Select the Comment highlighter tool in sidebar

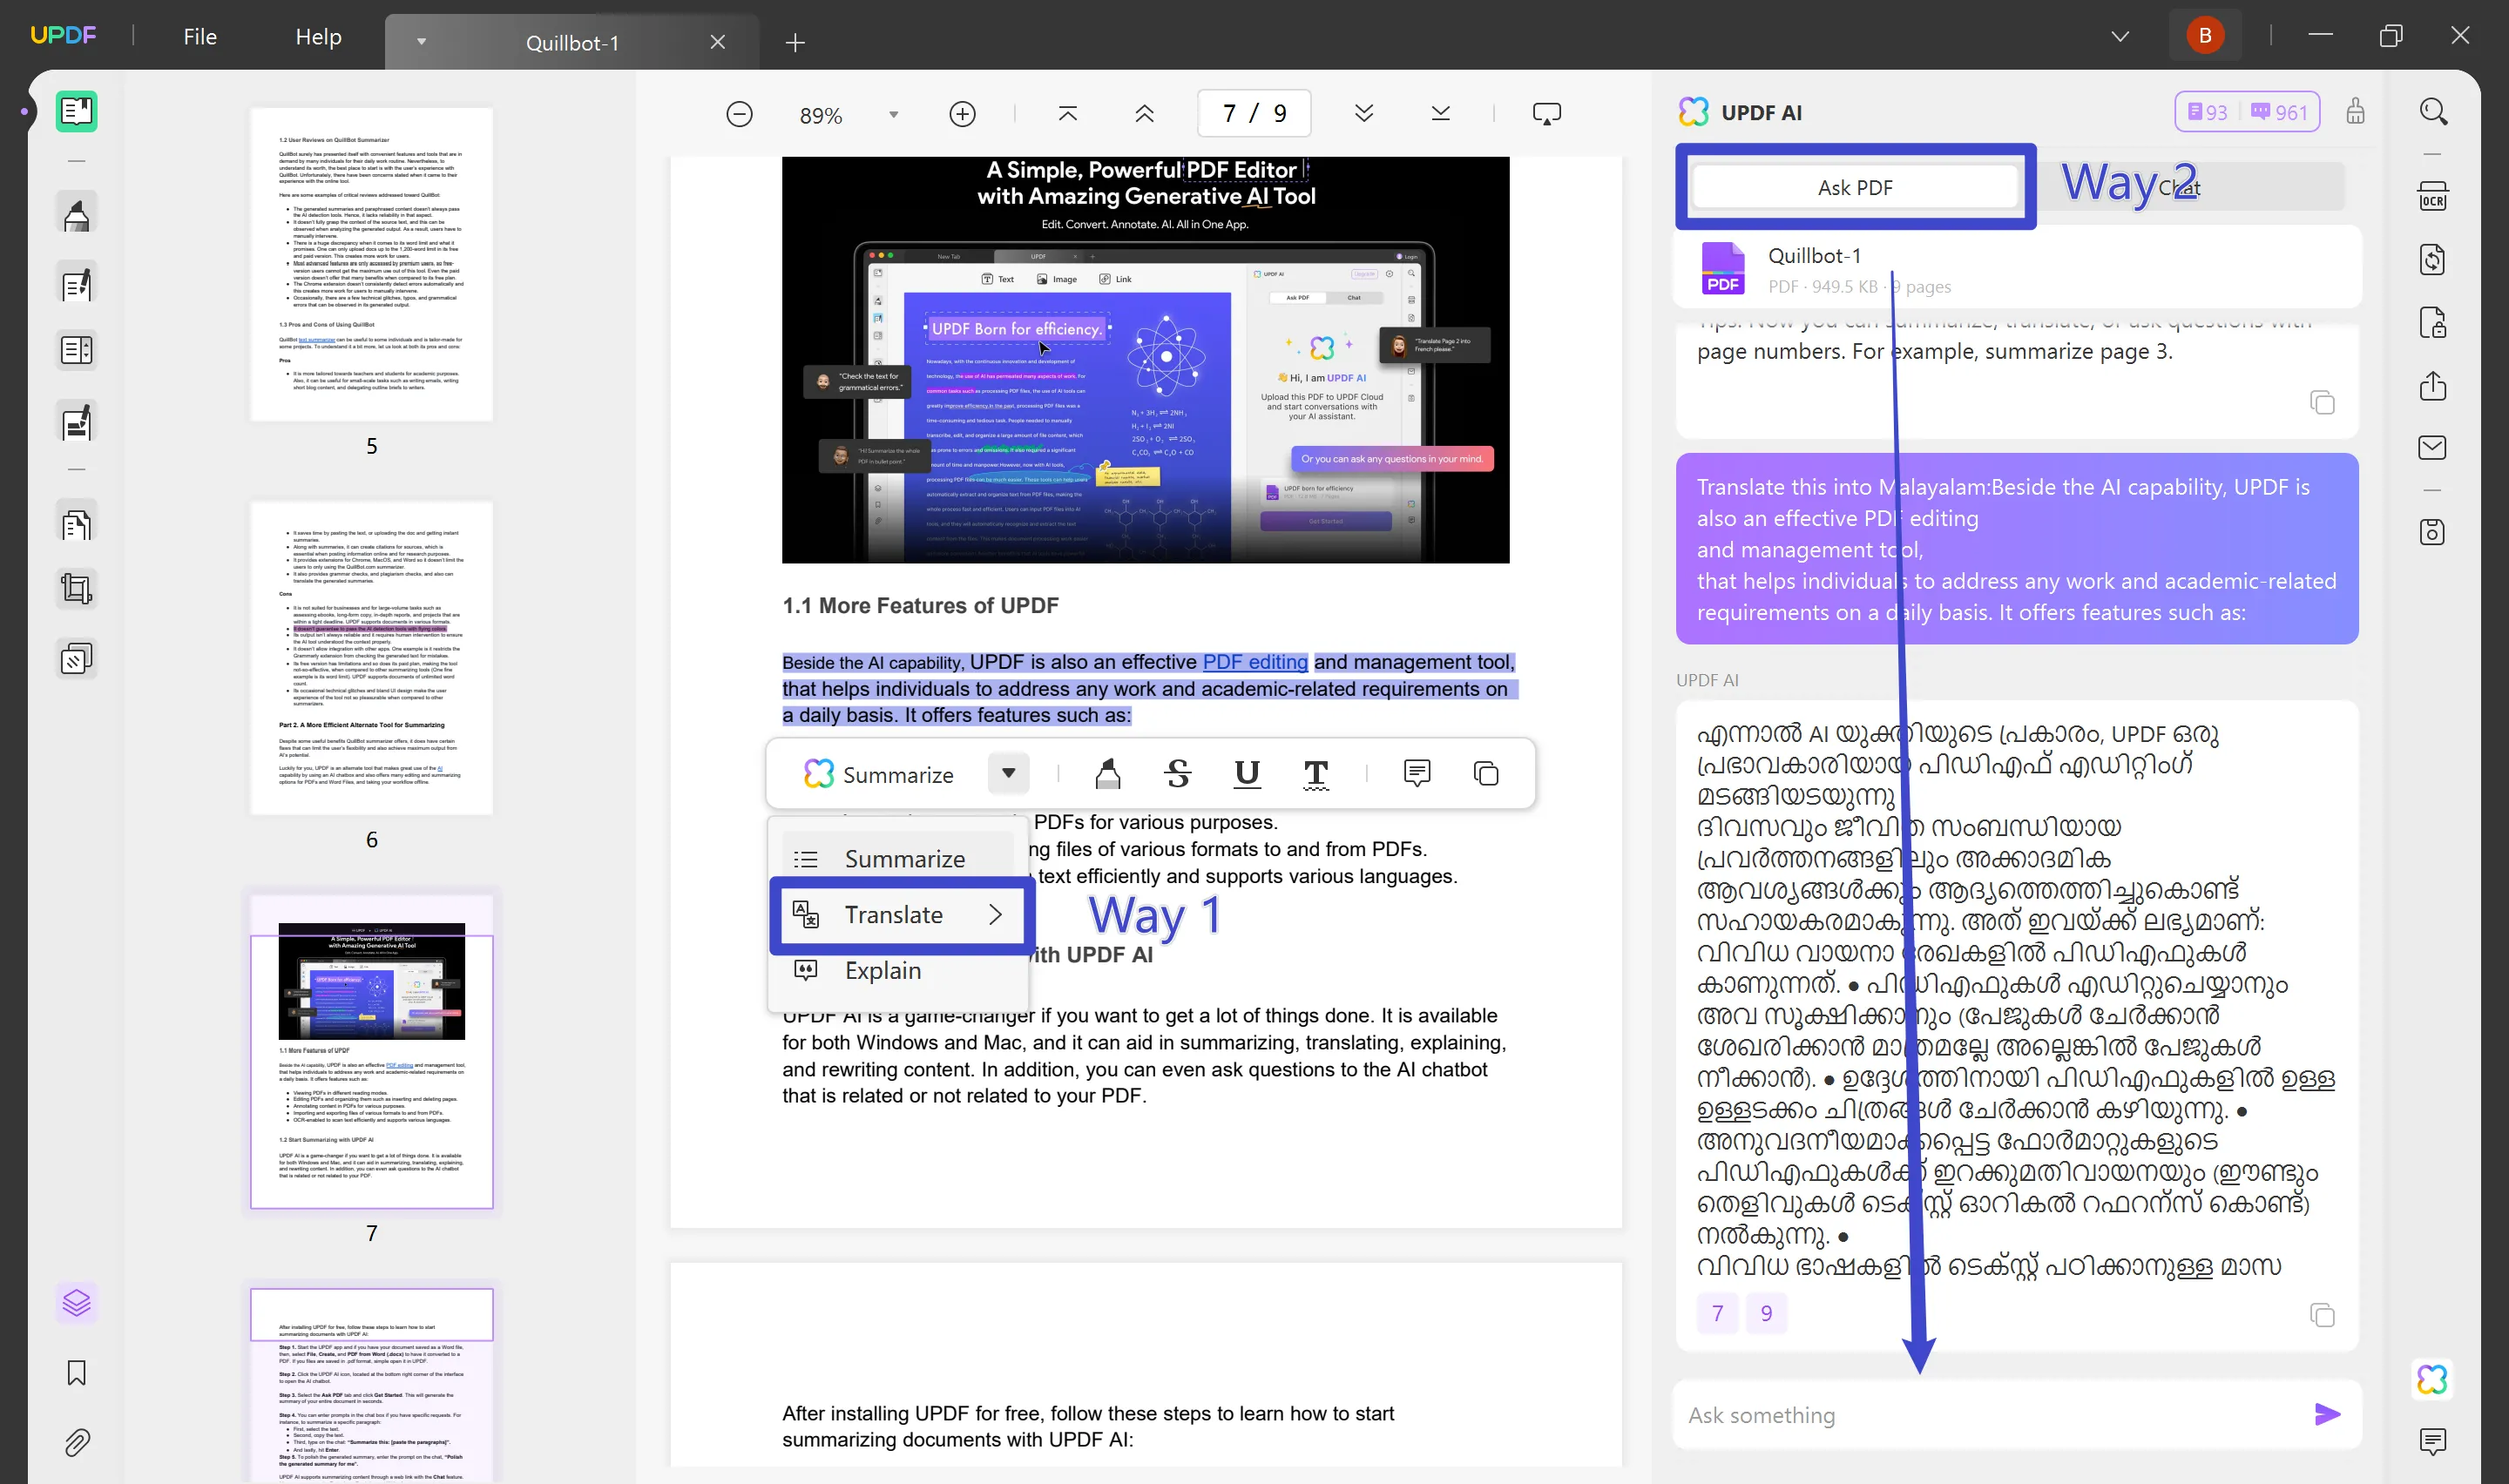pyautogui.click(x=77, y=215)
